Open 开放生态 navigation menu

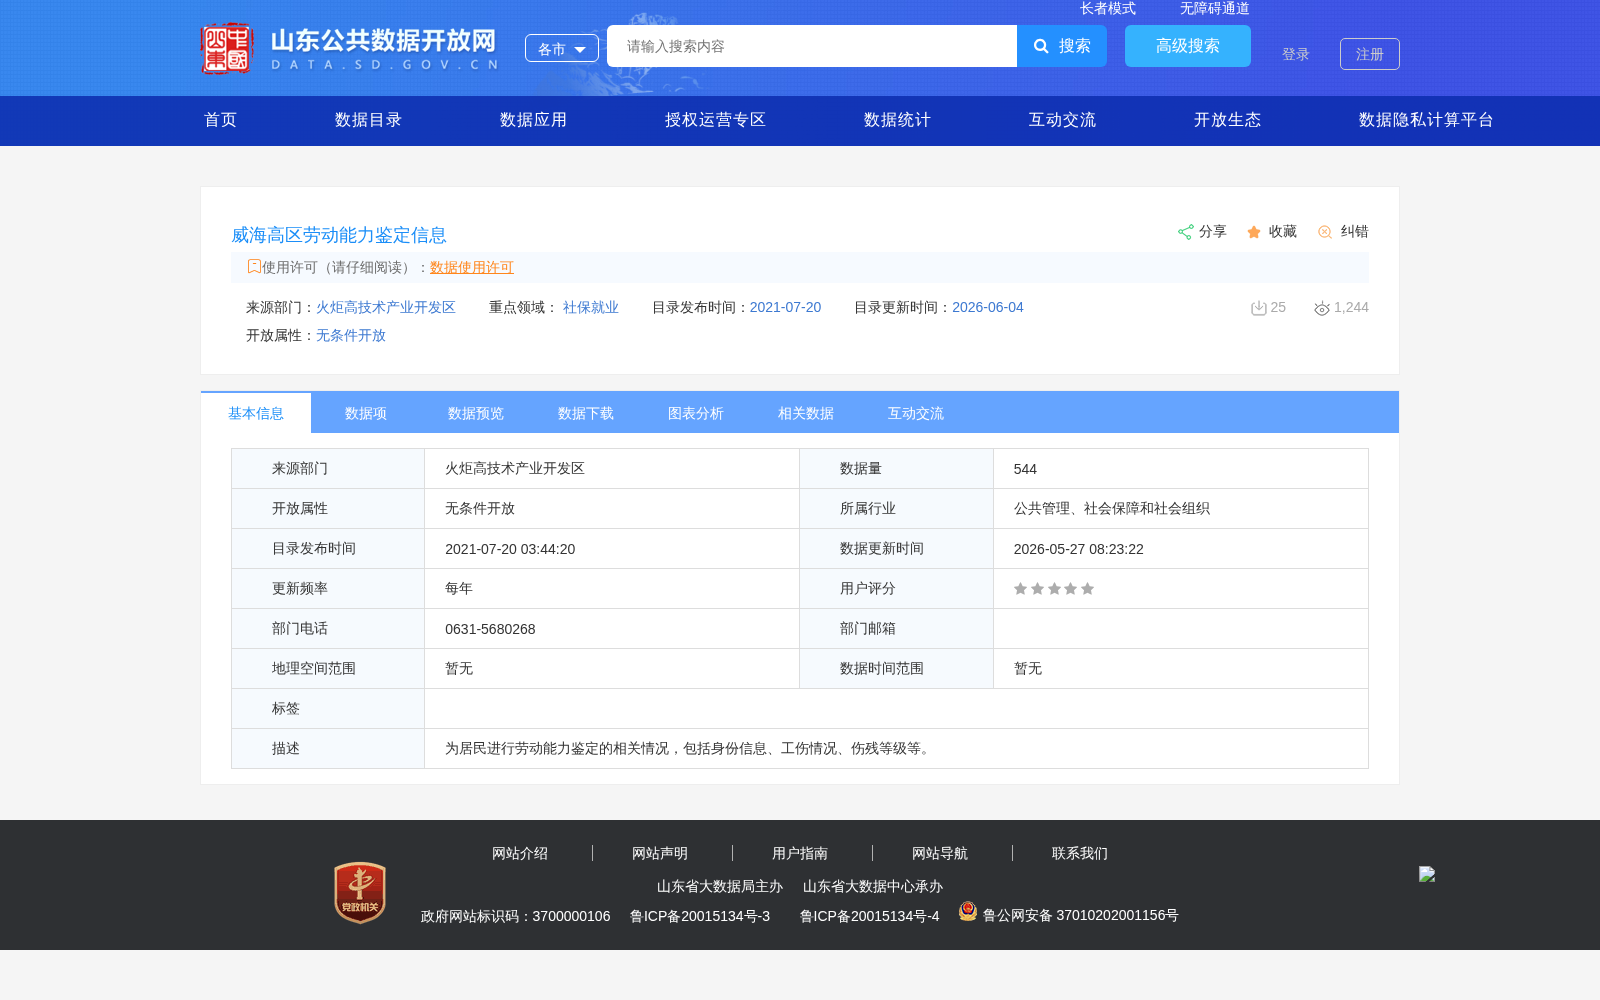(1228, 120)
